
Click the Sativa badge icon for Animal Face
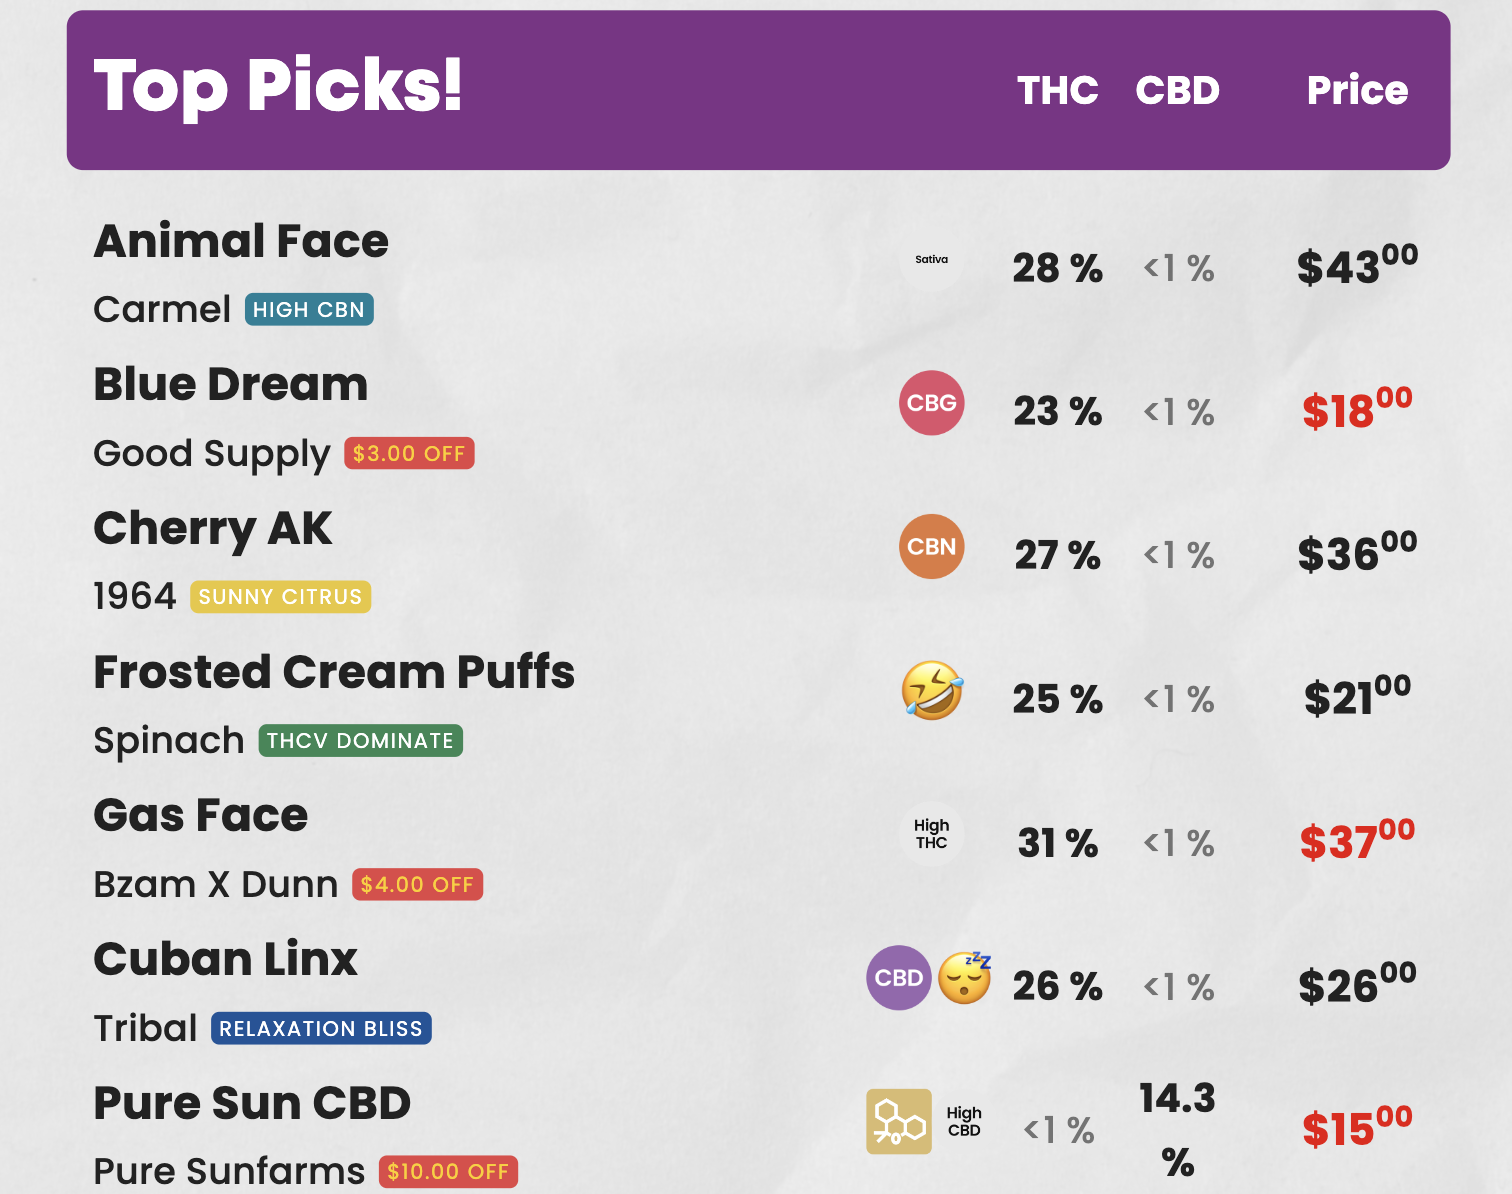click(x=931, y=259)
